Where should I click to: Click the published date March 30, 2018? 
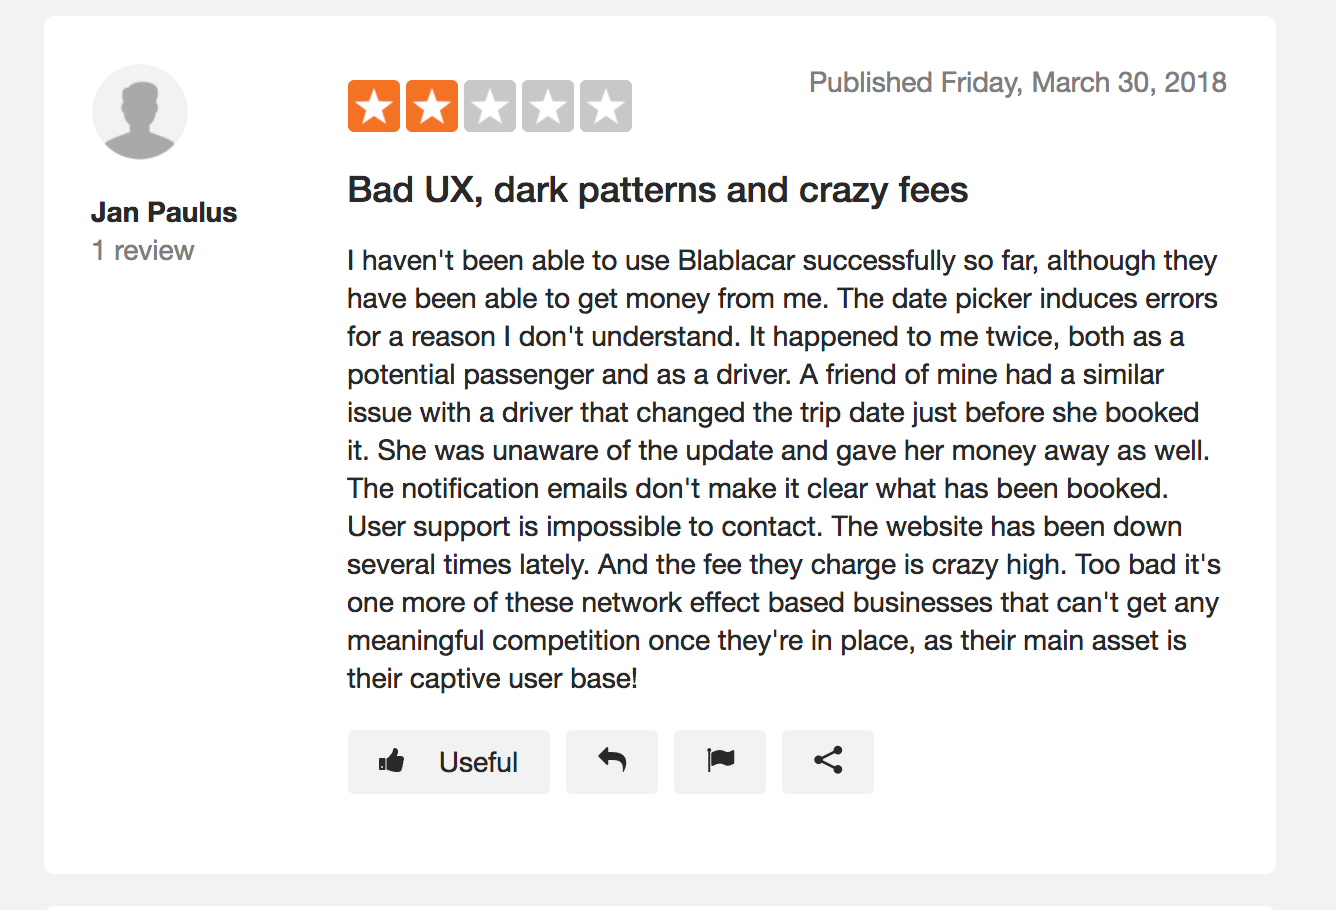point(1017,82)
